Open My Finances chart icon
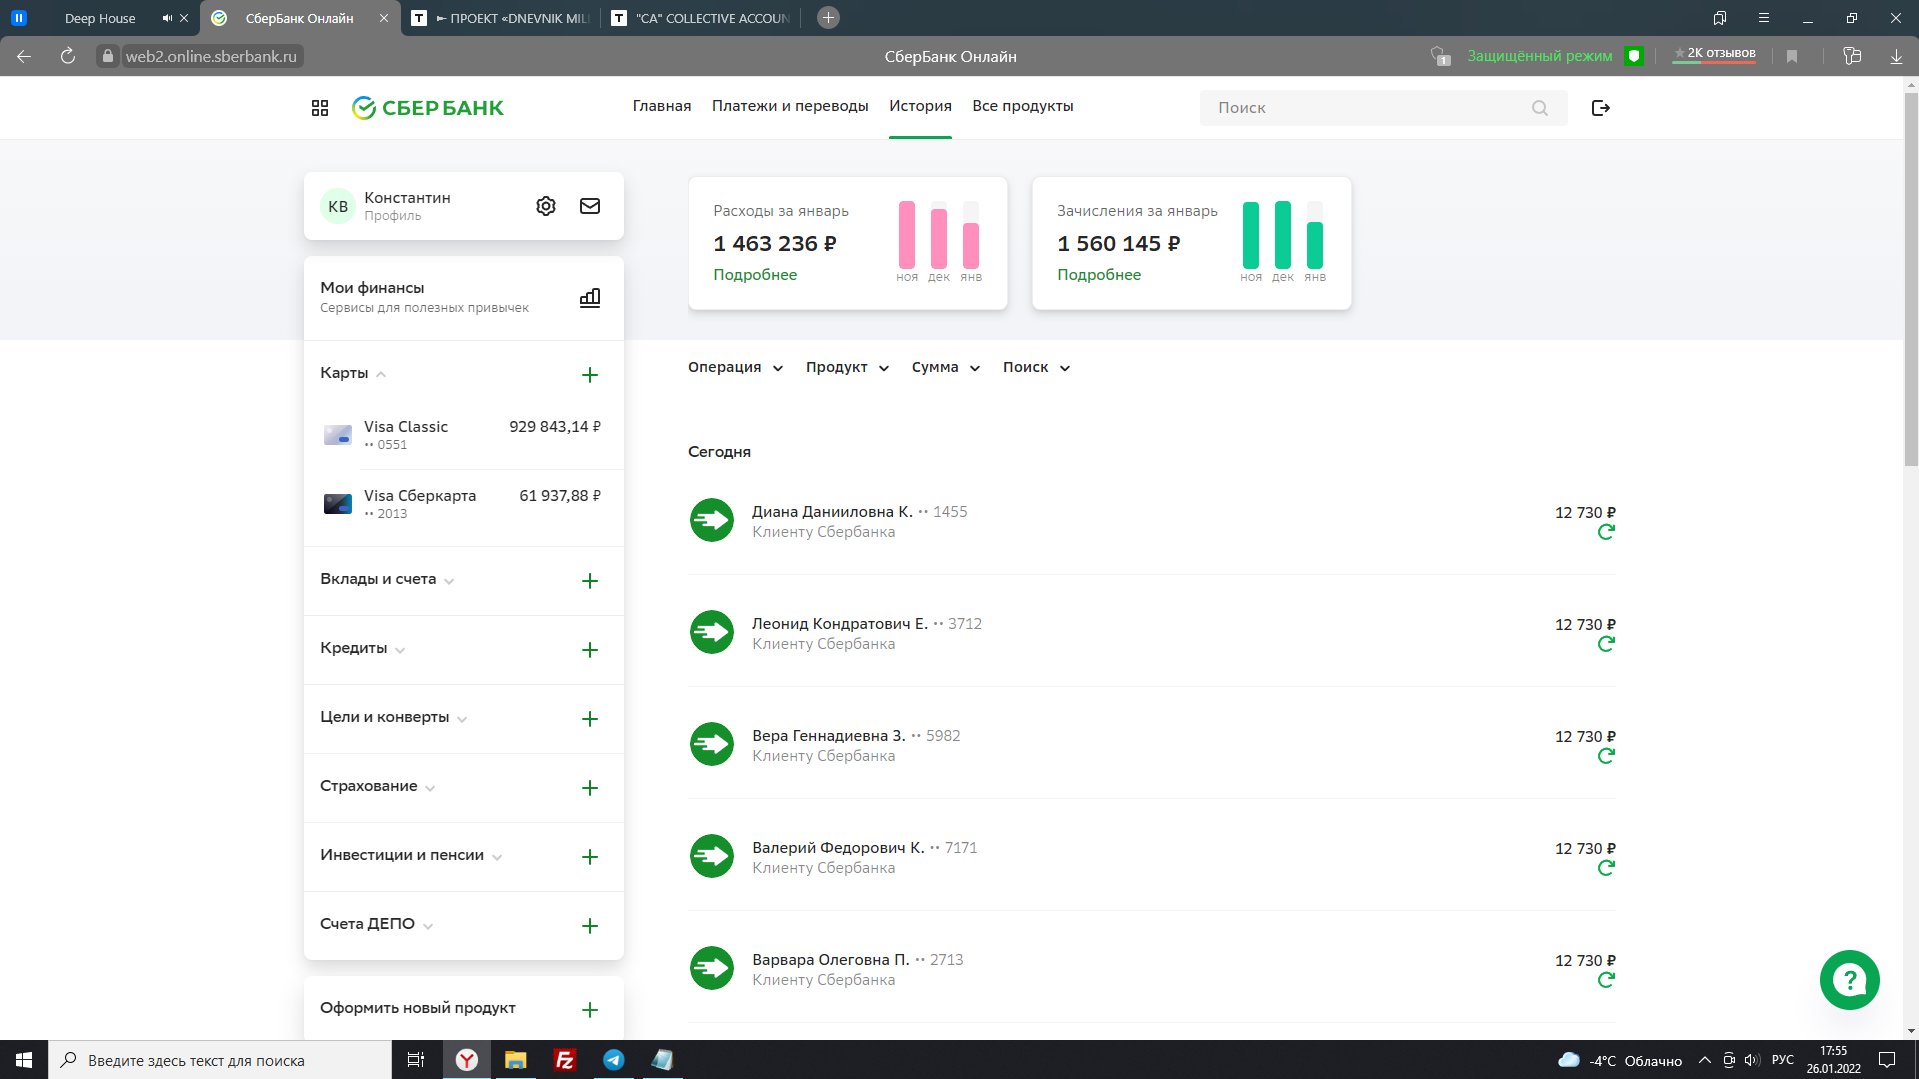The height and width of the screenshot is (1079, 1919). pos(590,298)
